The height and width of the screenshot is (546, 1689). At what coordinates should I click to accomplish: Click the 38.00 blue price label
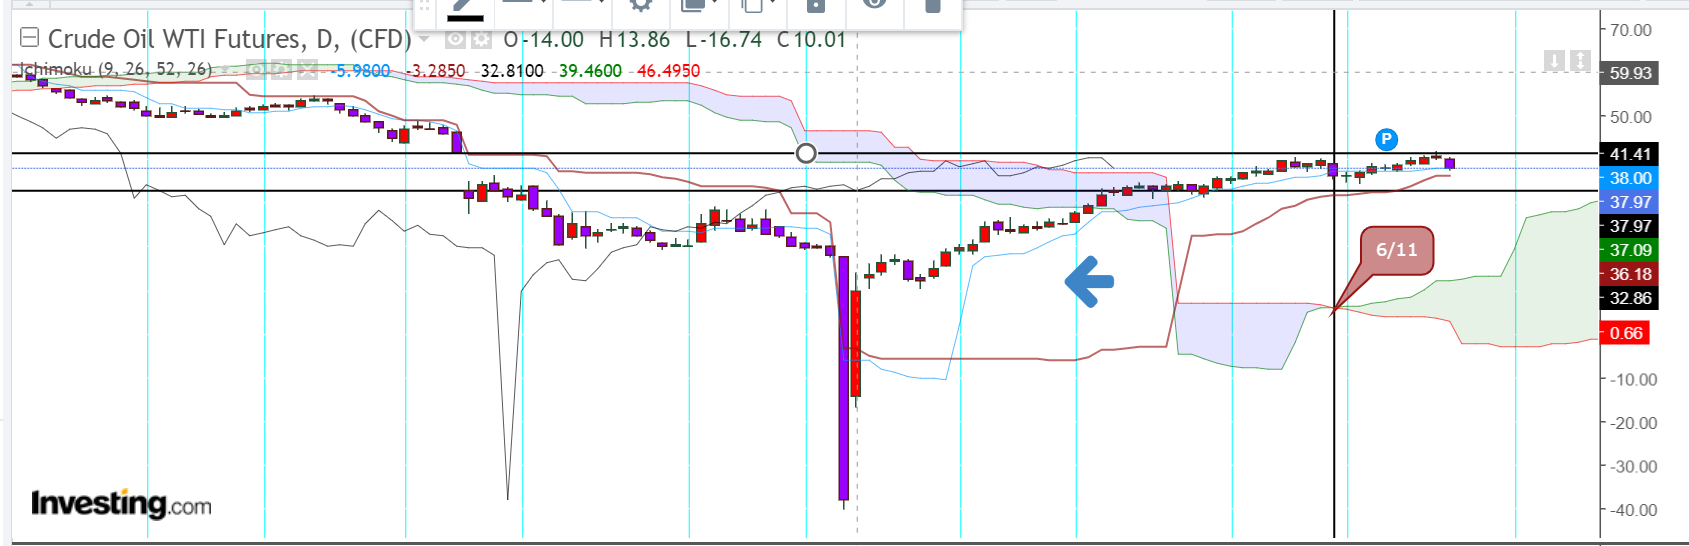coord(1630,178)
